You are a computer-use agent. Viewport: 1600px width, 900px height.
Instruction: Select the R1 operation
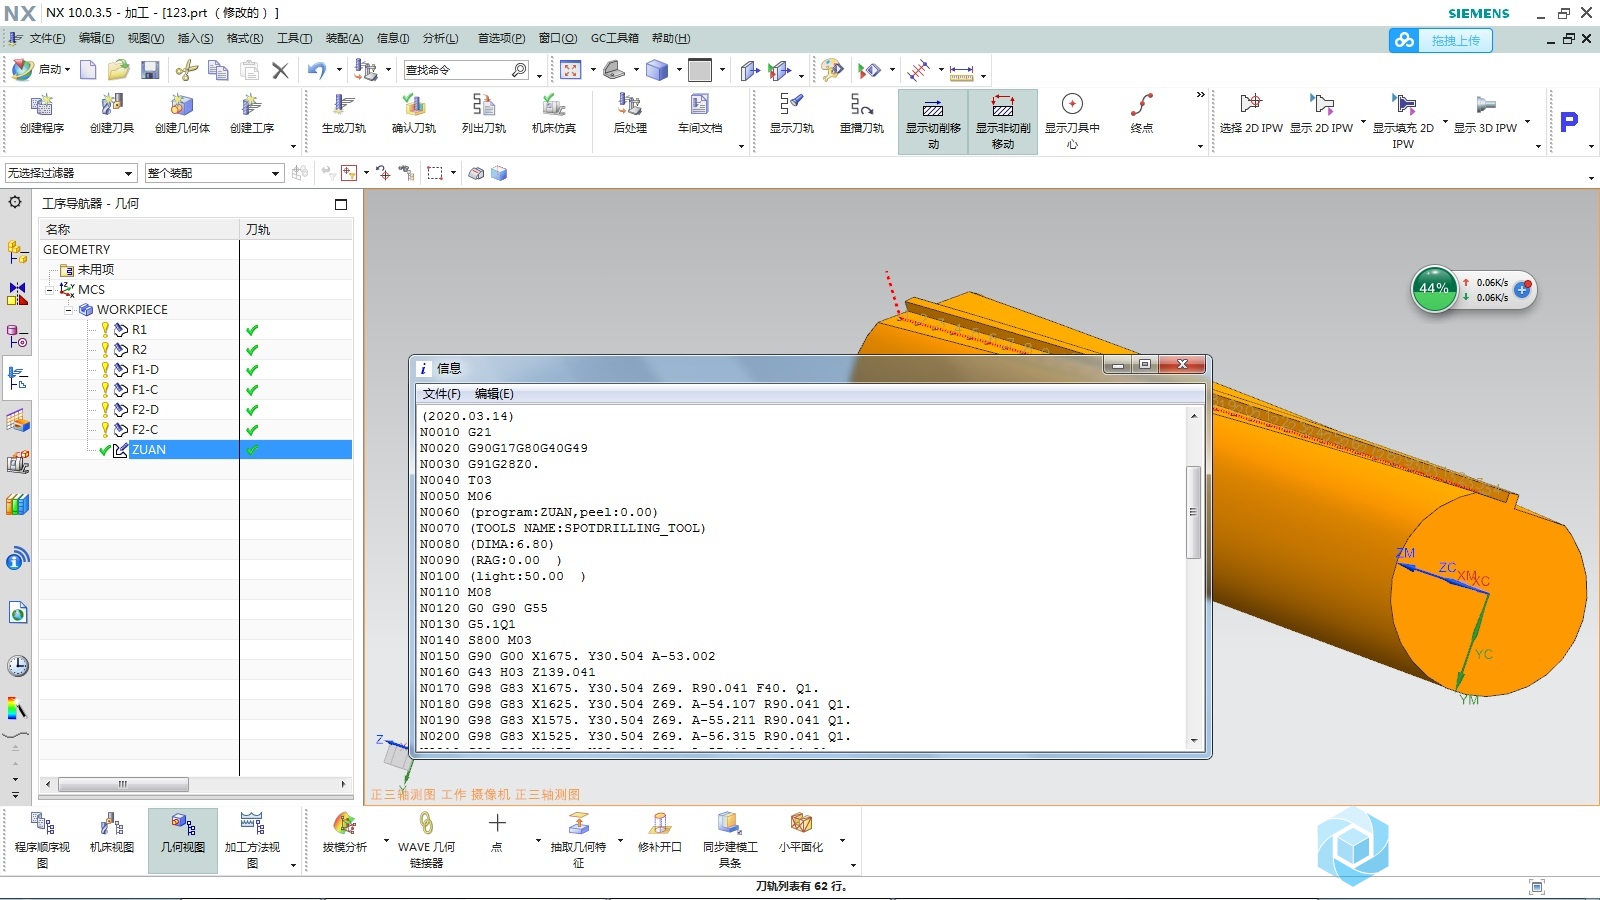pos(139,330)
